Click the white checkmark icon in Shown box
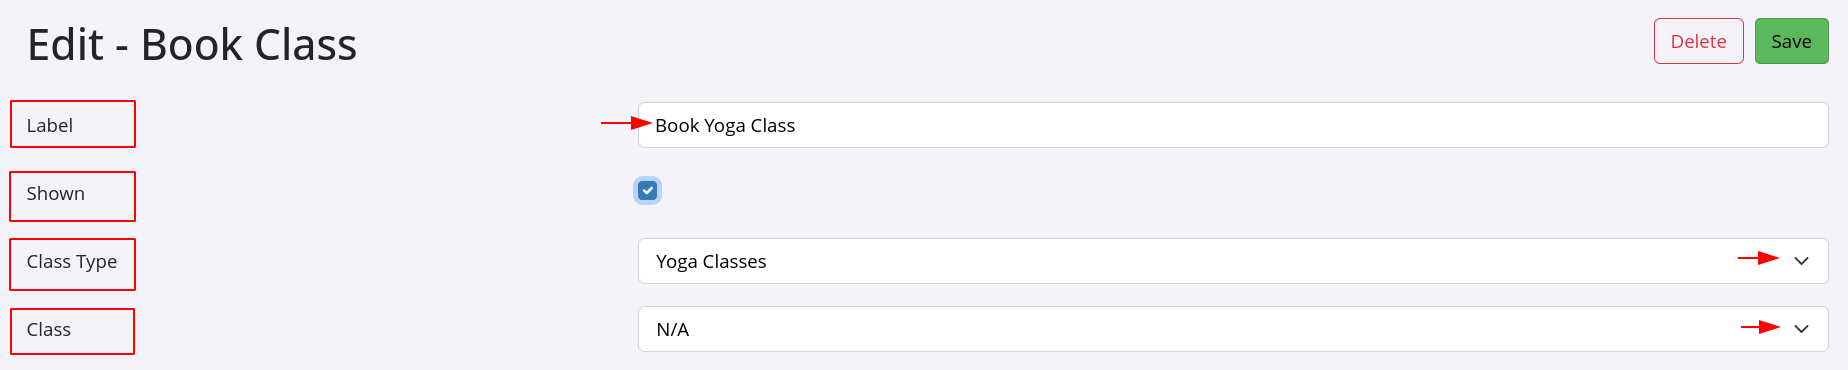This screenshot has height=370, width=1848. 648,190
